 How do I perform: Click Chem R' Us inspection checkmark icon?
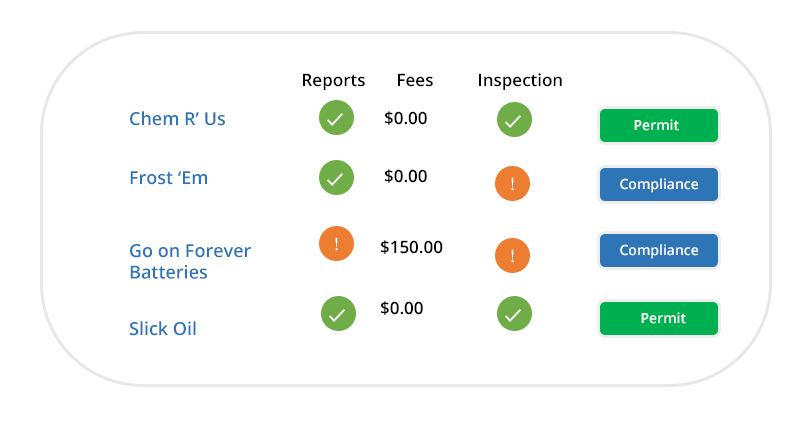tap(514, 120)
